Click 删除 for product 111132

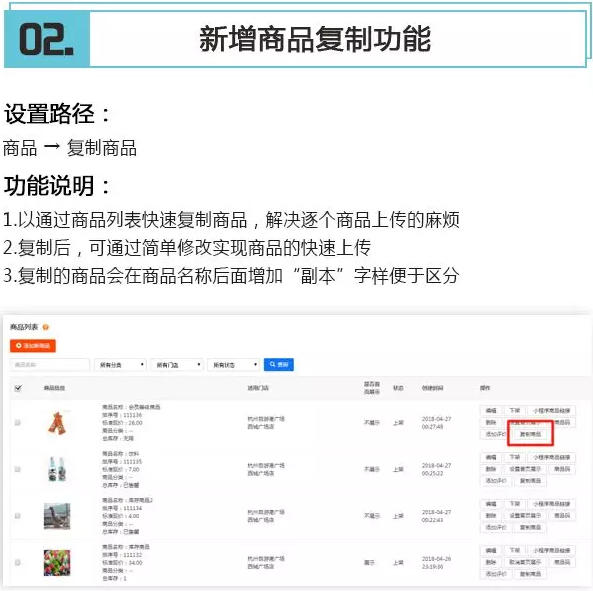click(491, 562)
